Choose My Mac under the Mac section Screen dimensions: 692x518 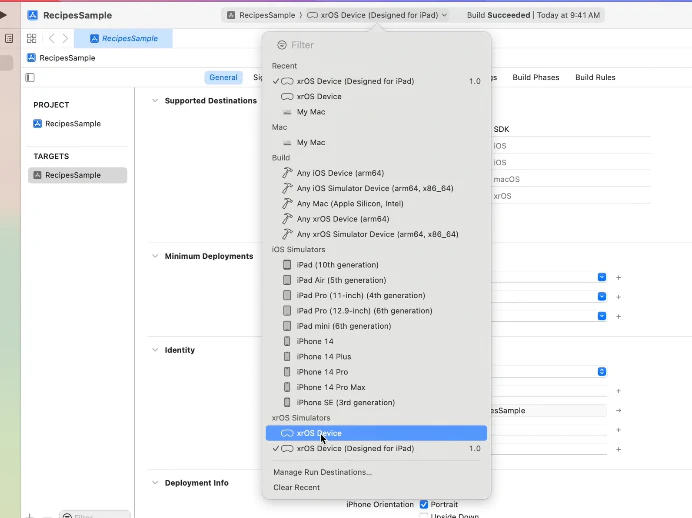point(376,143)
